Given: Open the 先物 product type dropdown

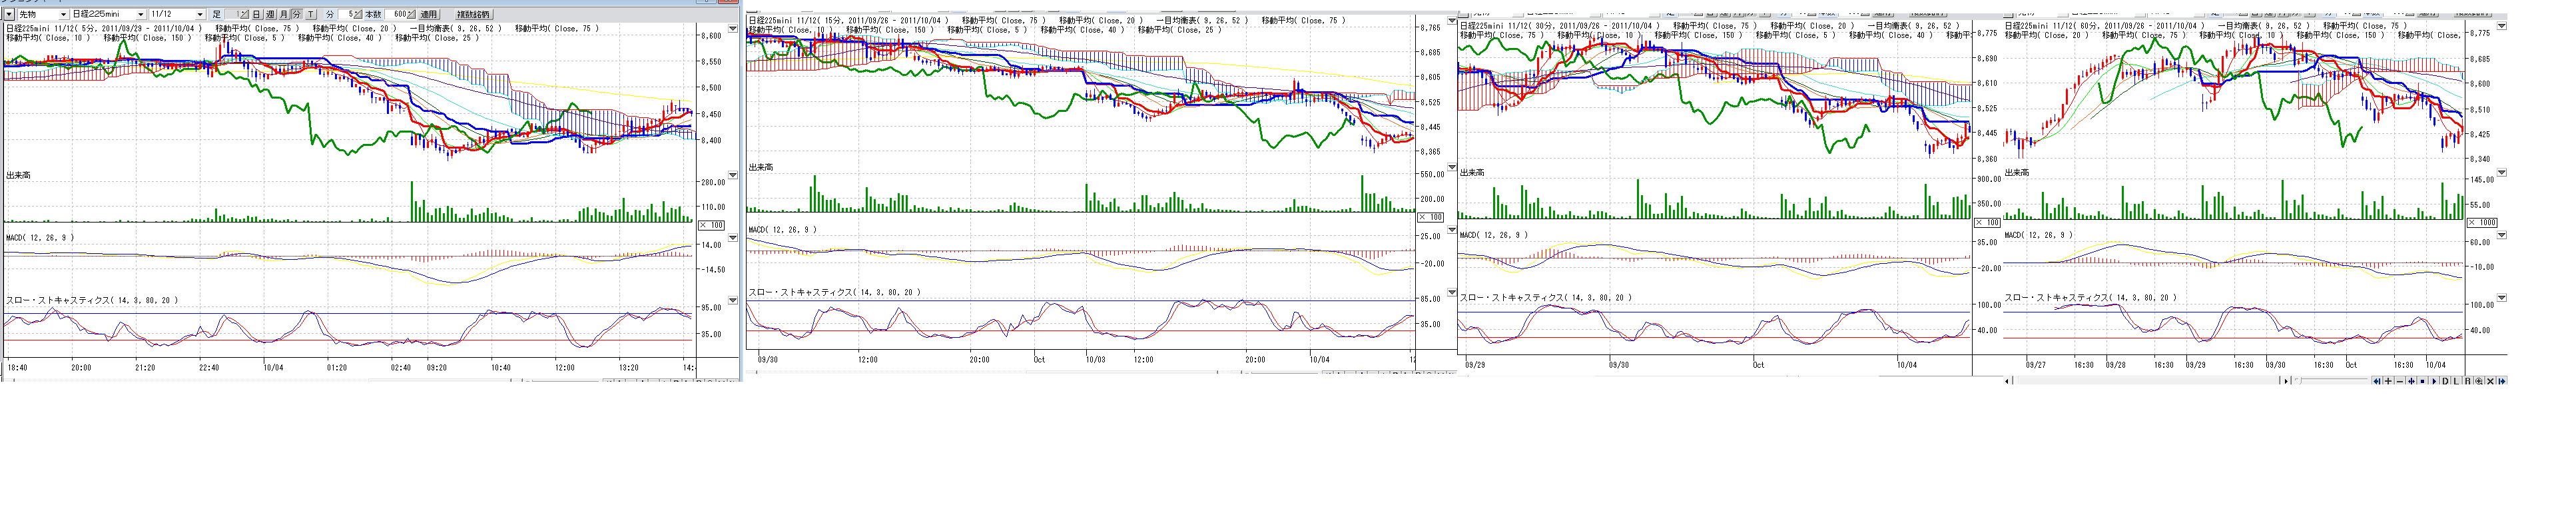Looking at the screenshot, I should 63,14.
